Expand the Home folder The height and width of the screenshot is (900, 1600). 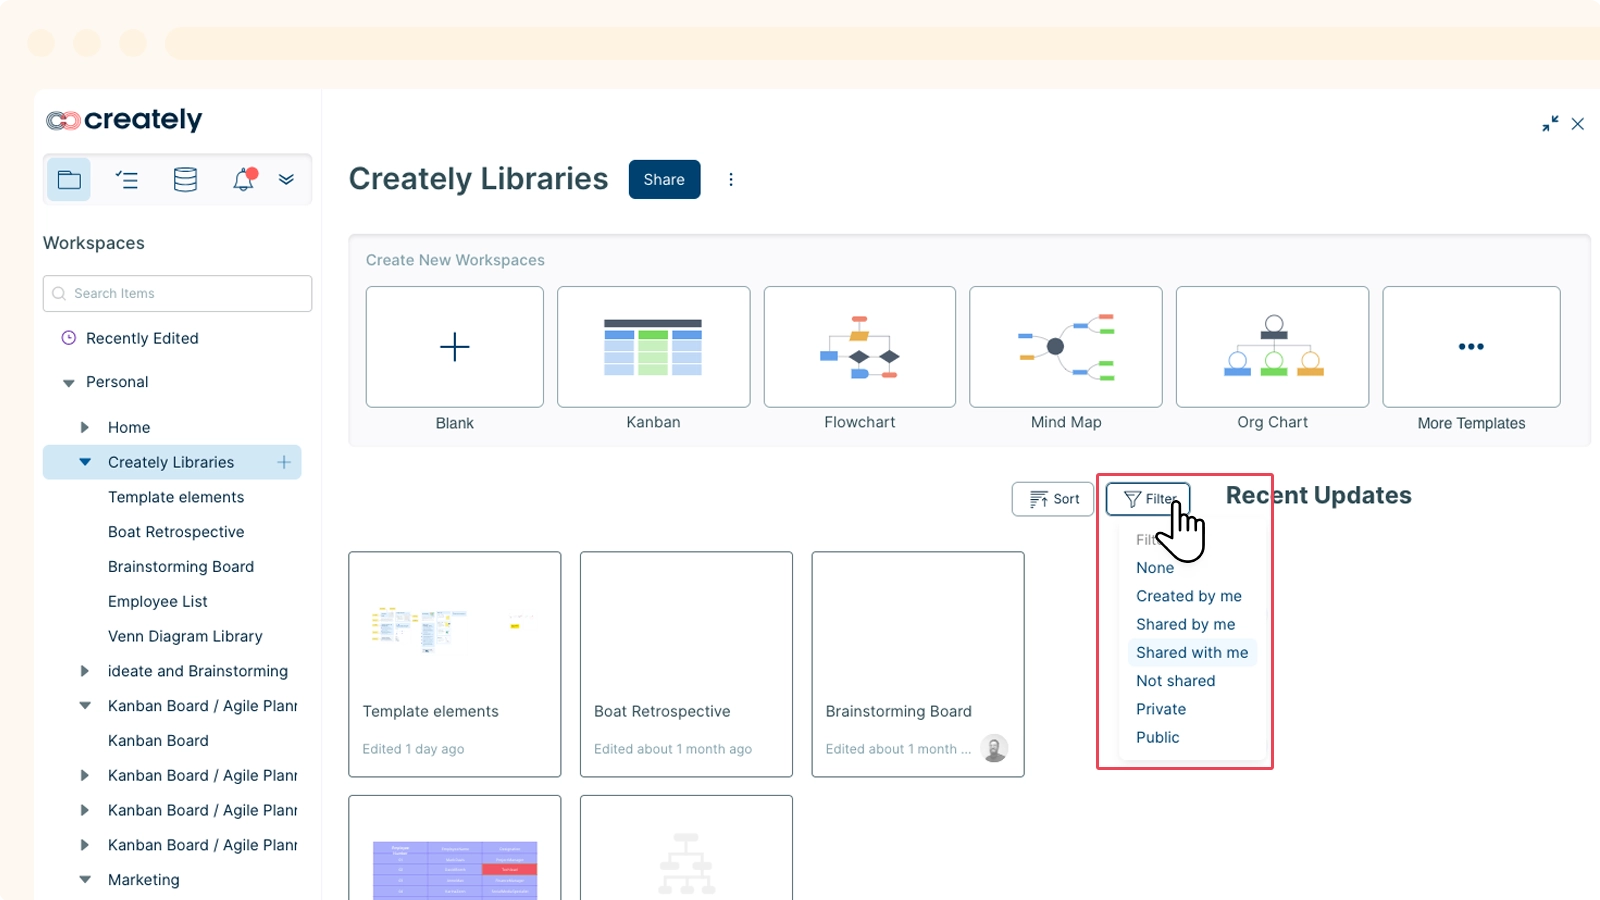pyautogui.click(x=85, y=427)
